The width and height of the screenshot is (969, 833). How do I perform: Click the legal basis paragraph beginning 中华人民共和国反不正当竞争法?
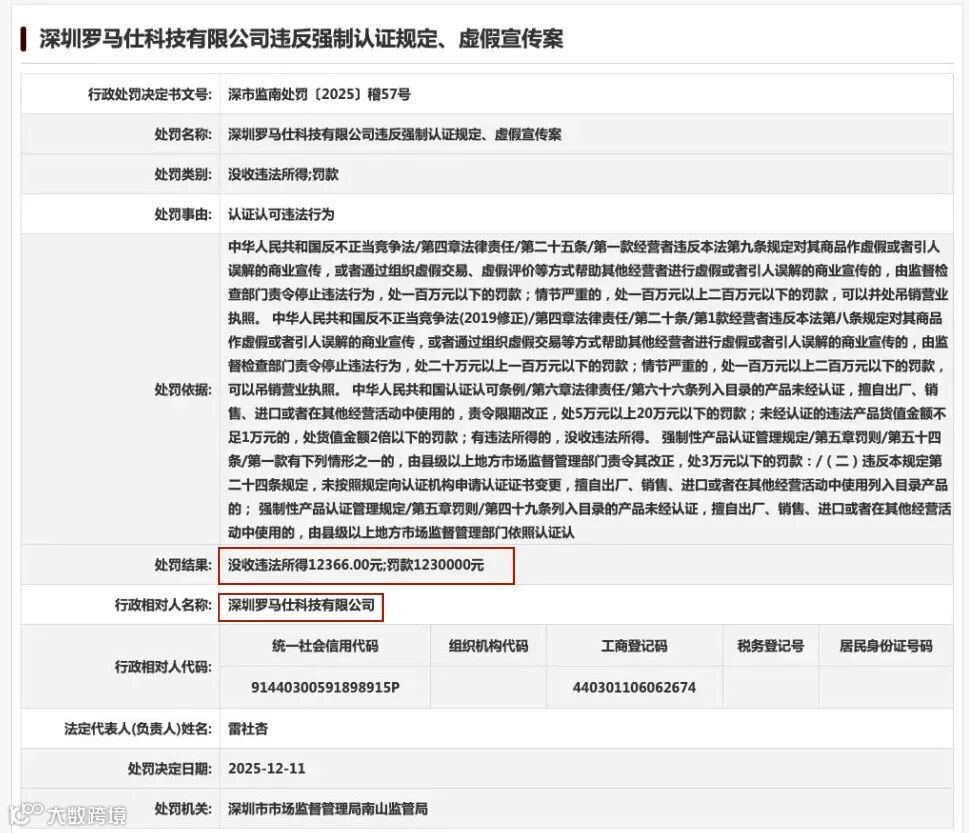coord(589,389)
